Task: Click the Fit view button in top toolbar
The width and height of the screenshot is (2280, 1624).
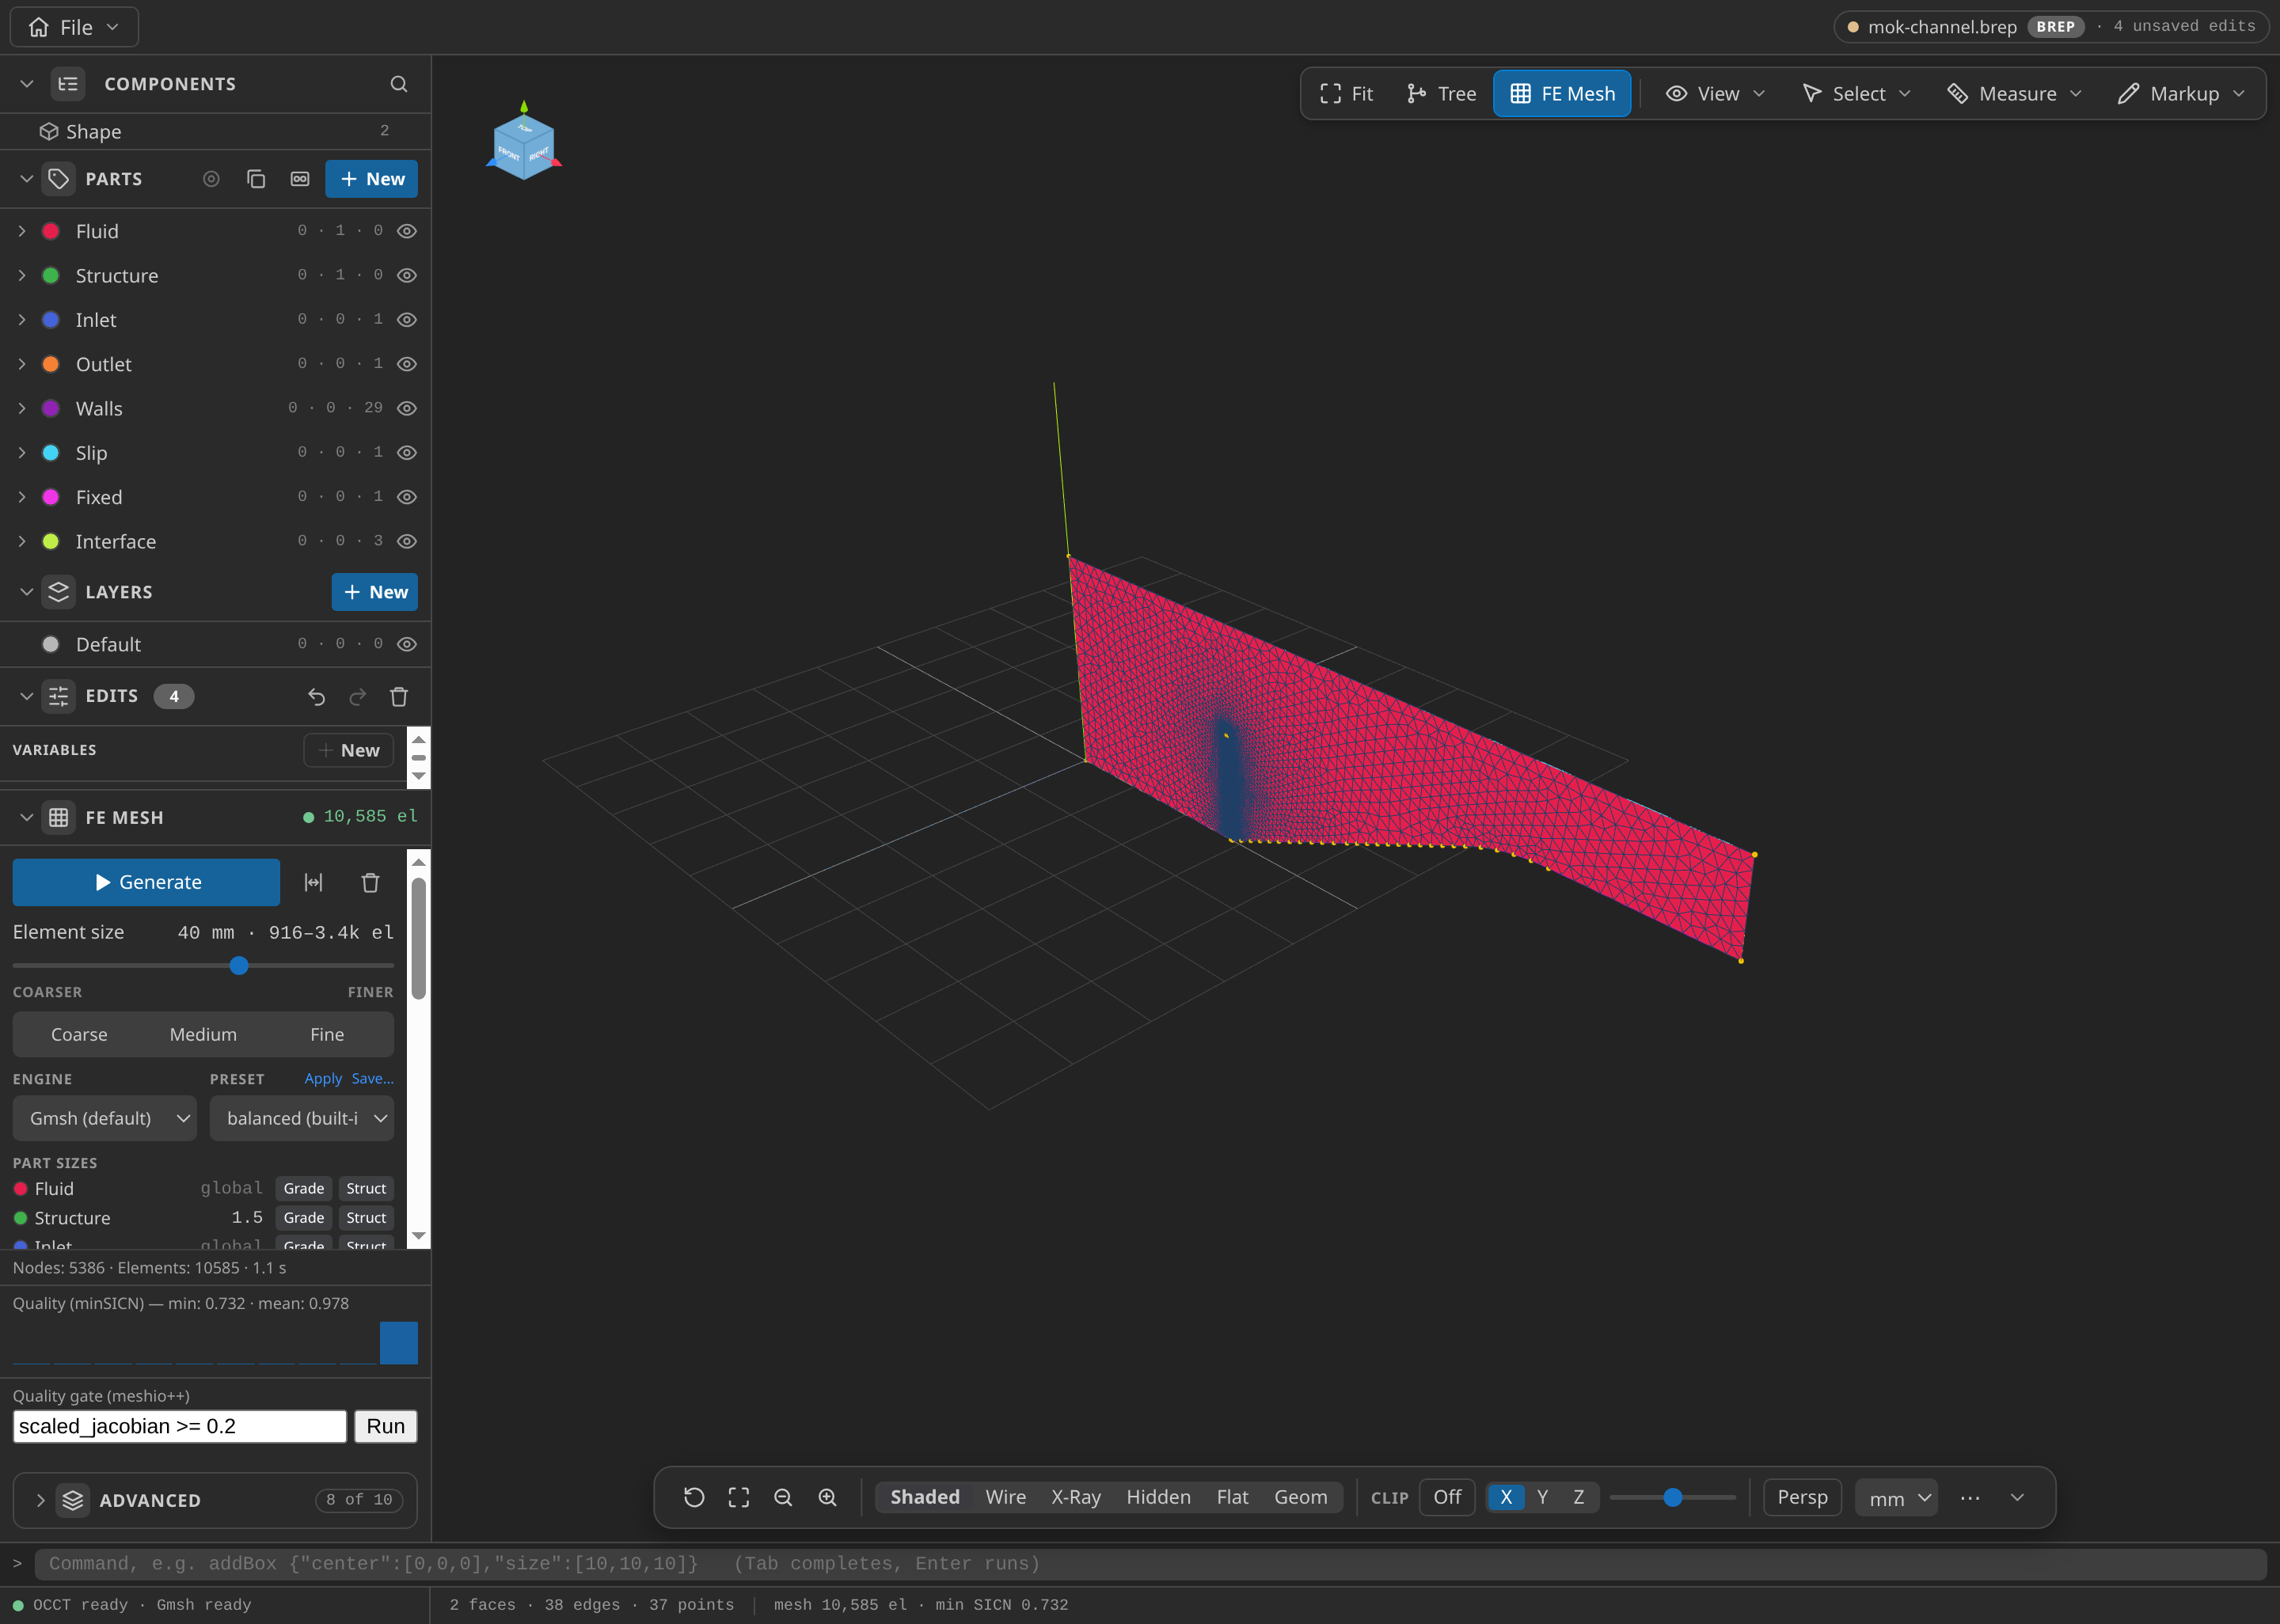Action: 1347,94
